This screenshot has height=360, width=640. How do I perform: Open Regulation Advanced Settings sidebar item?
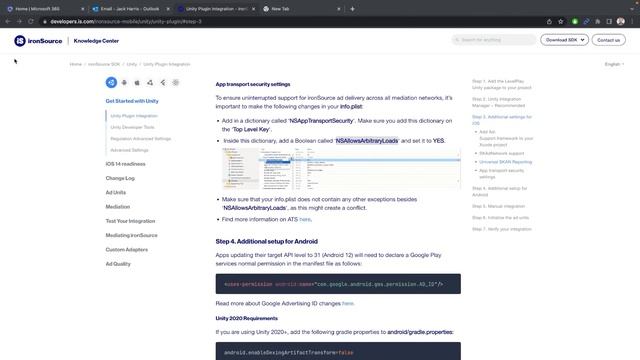pyautogui.click(x=140, y=139)
